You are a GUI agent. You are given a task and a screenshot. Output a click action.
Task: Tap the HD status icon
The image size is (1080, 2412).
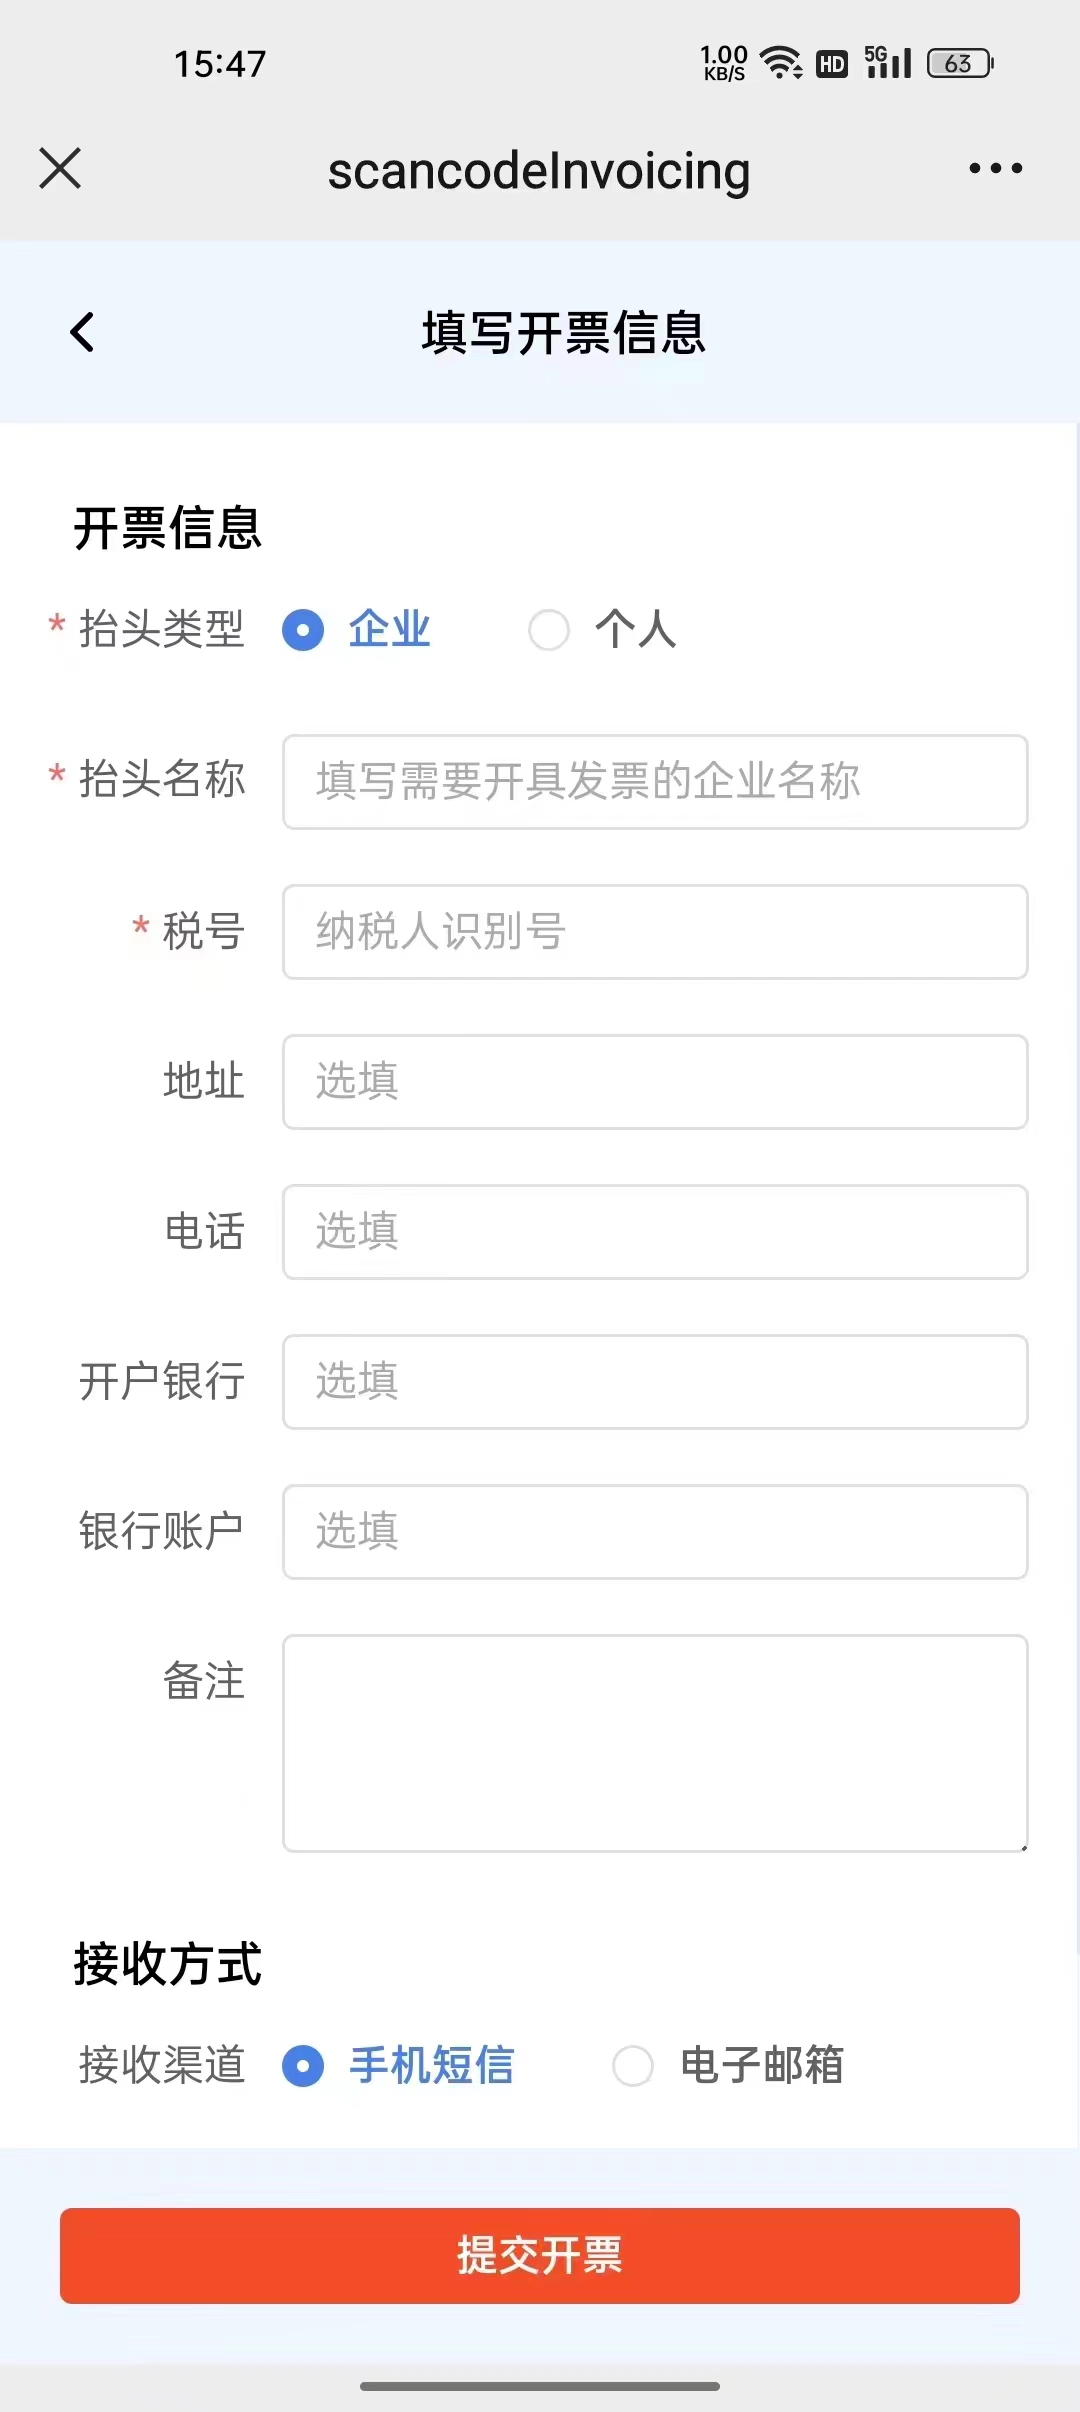[x=832, y=64]
